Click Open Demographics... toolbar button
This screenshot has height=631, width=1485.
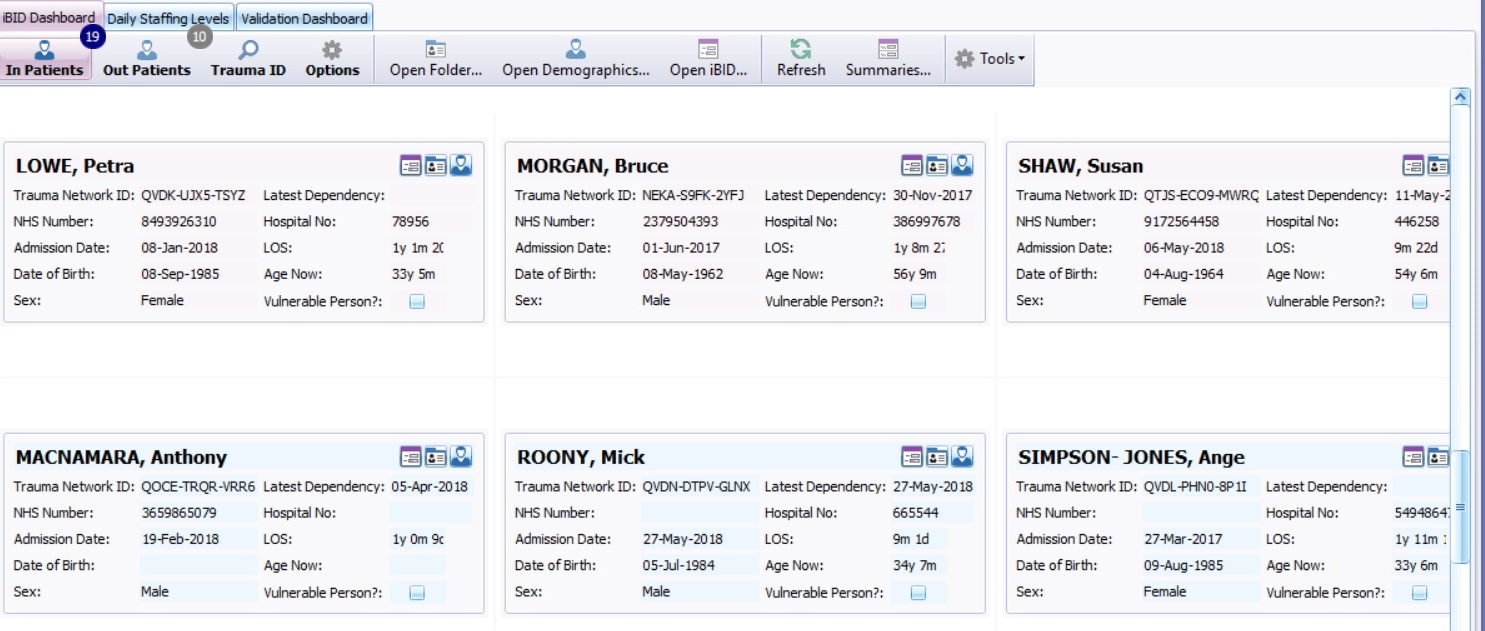tap(575, 58)
